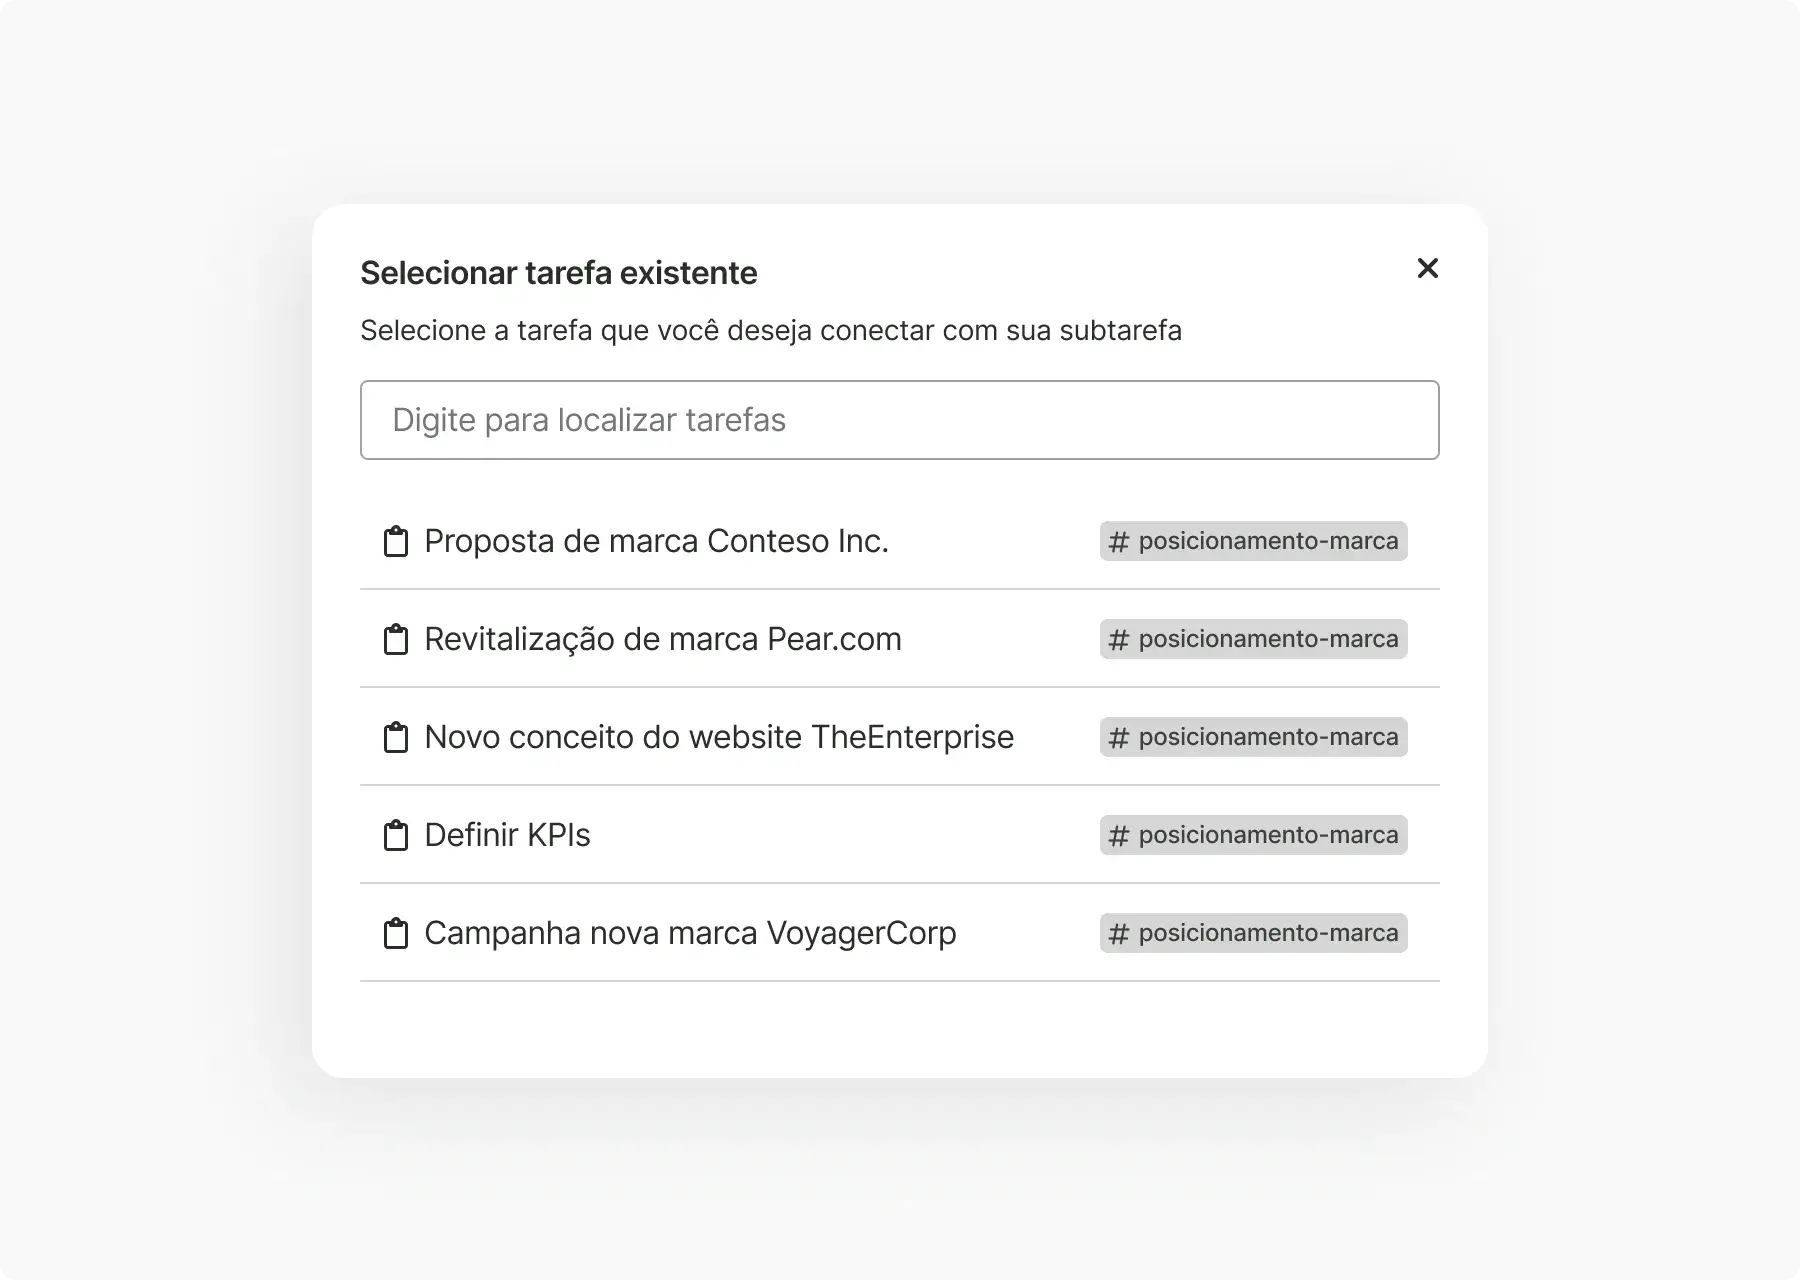The height and width of the screenshot is (1280, 1800).
Task: Choose Novo conceito do website TheEnterprise task
Action: tap(718, 737)
